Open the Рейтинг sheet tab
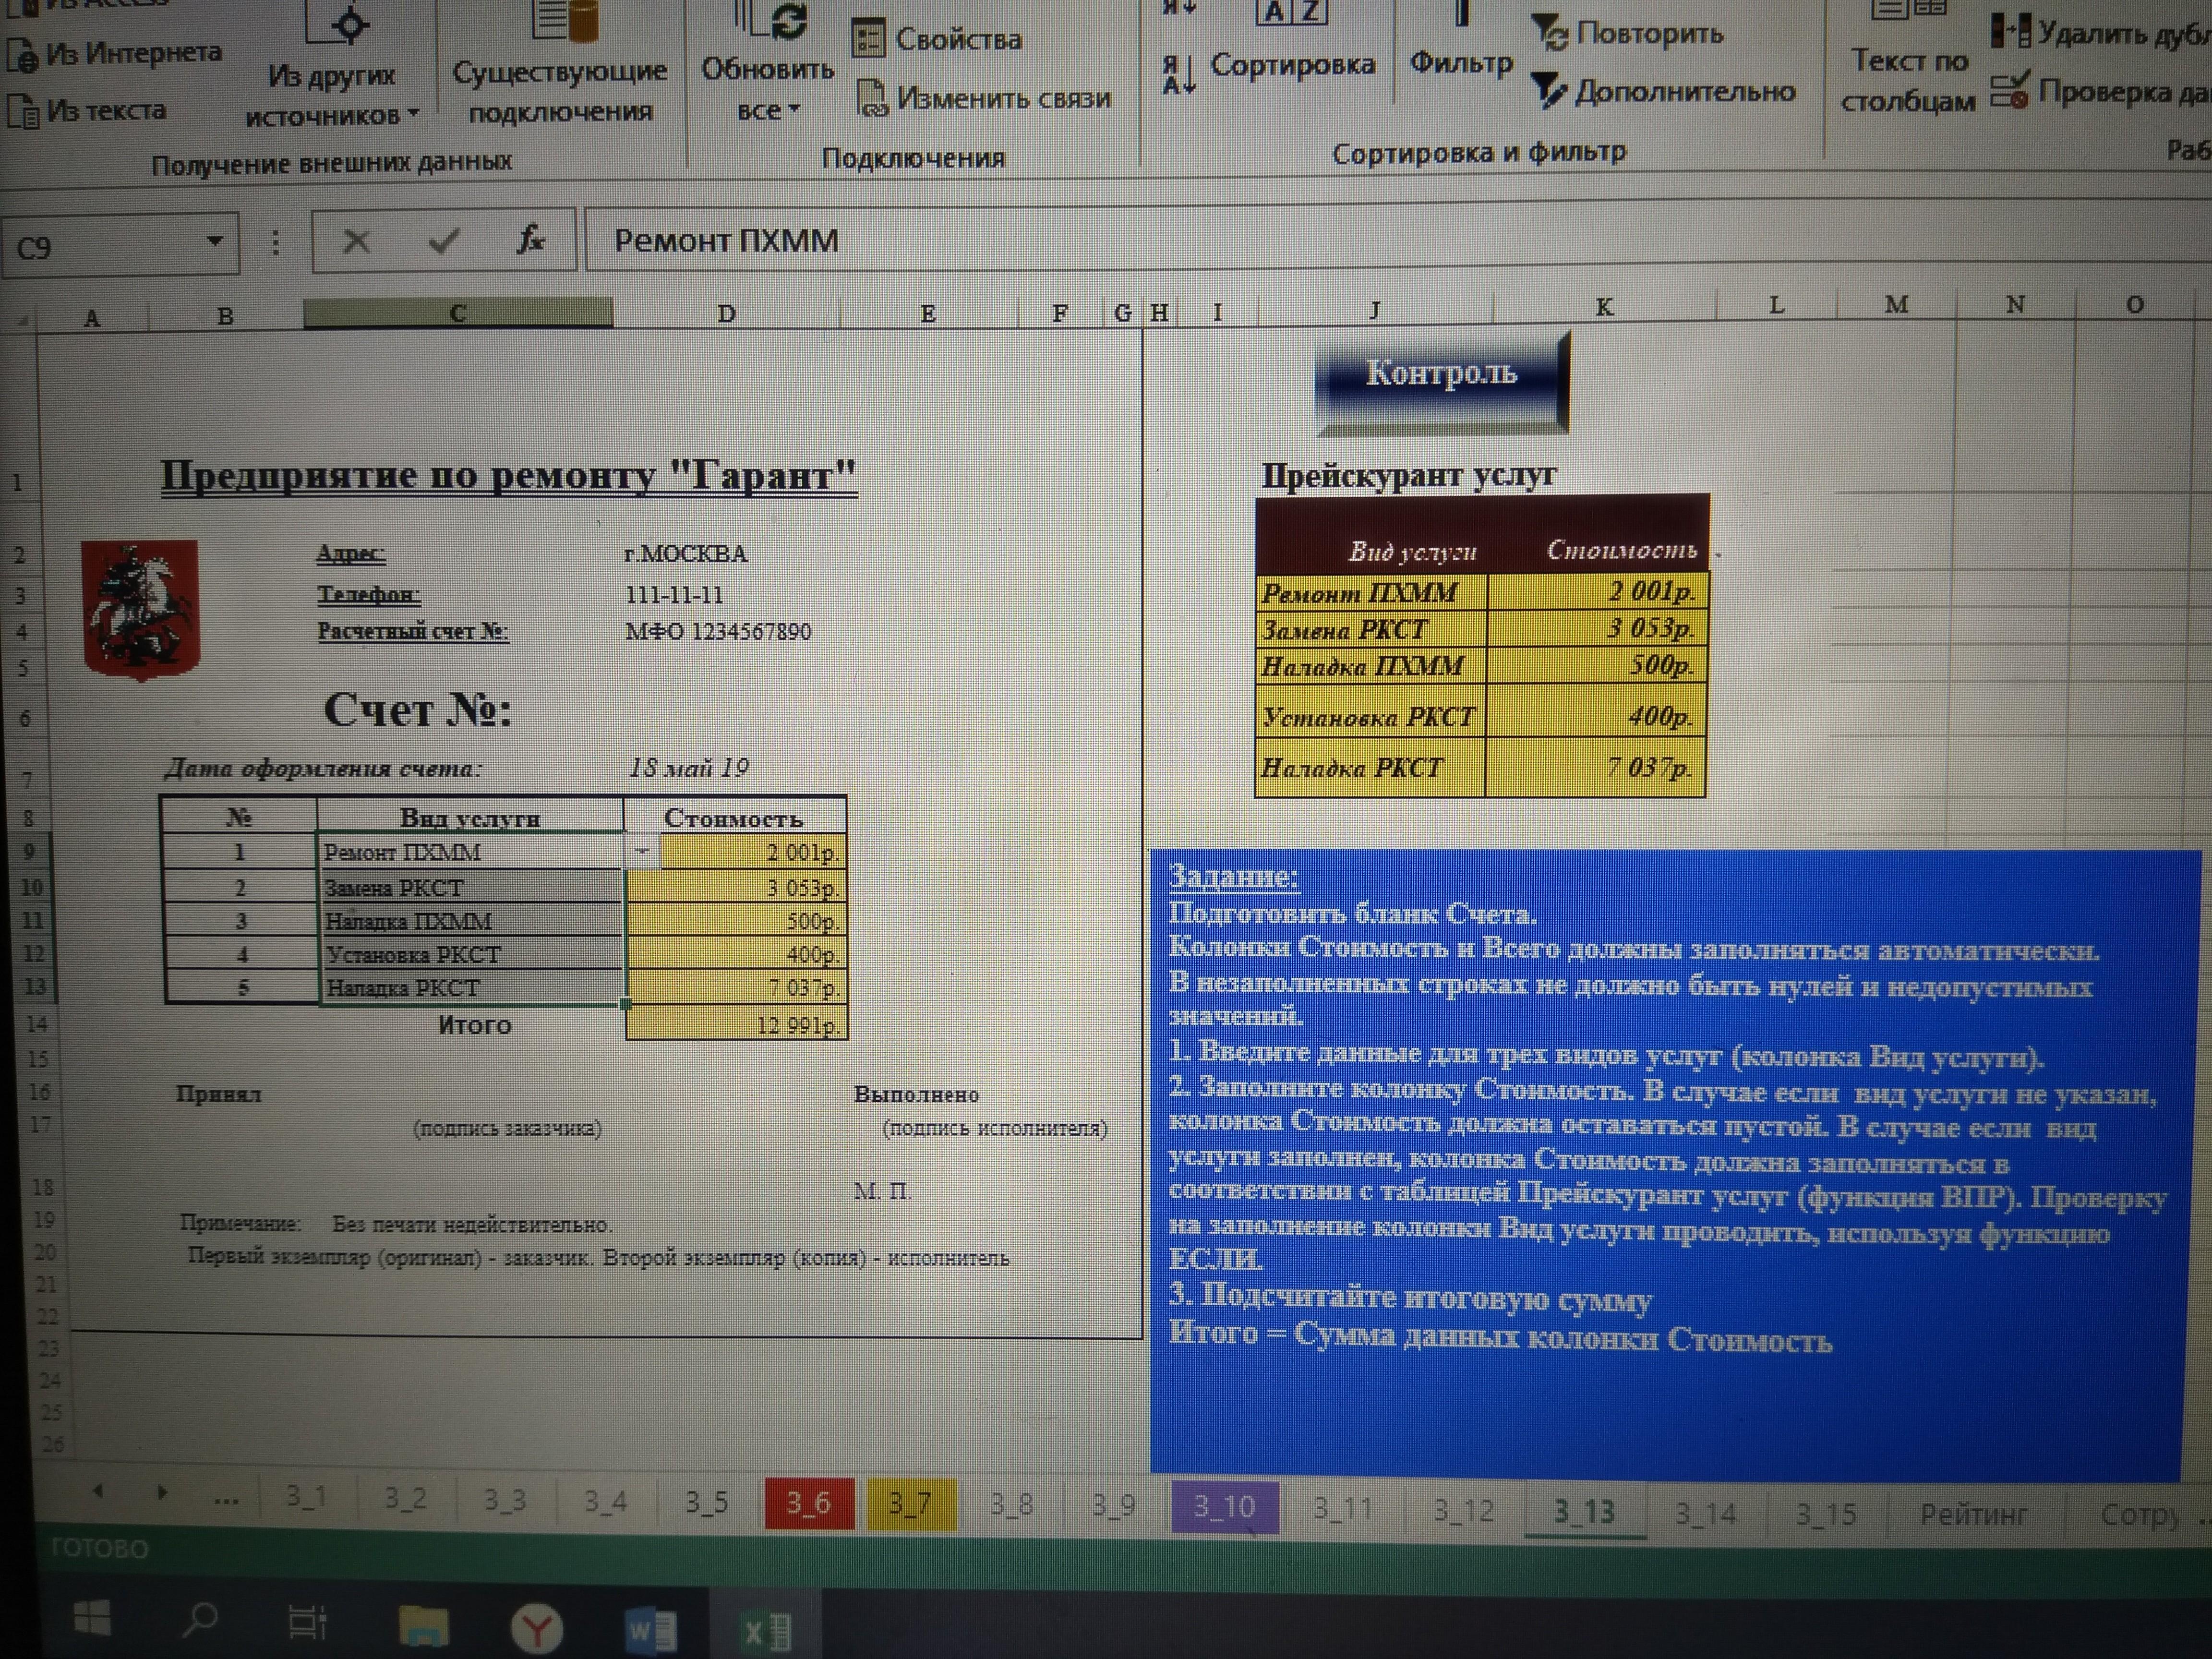This screenshot has height=1659, width=2212. pos(1973,1514)
